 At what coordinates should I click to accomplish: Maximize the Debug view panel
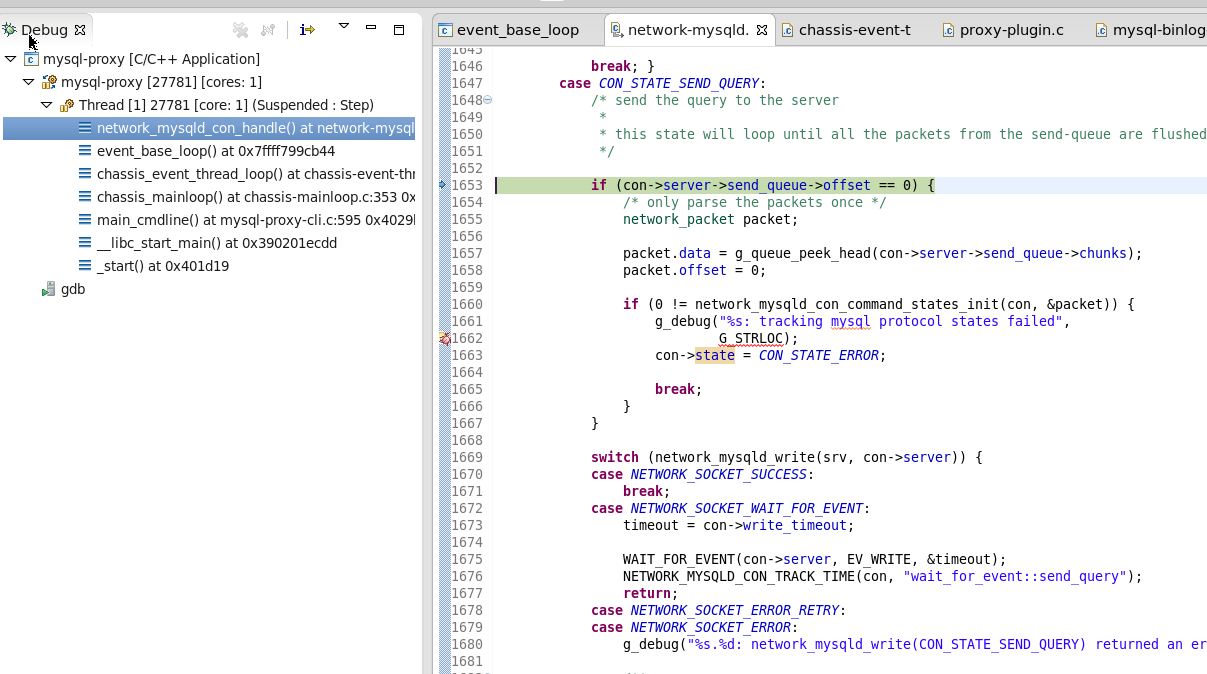coord(398,30)
